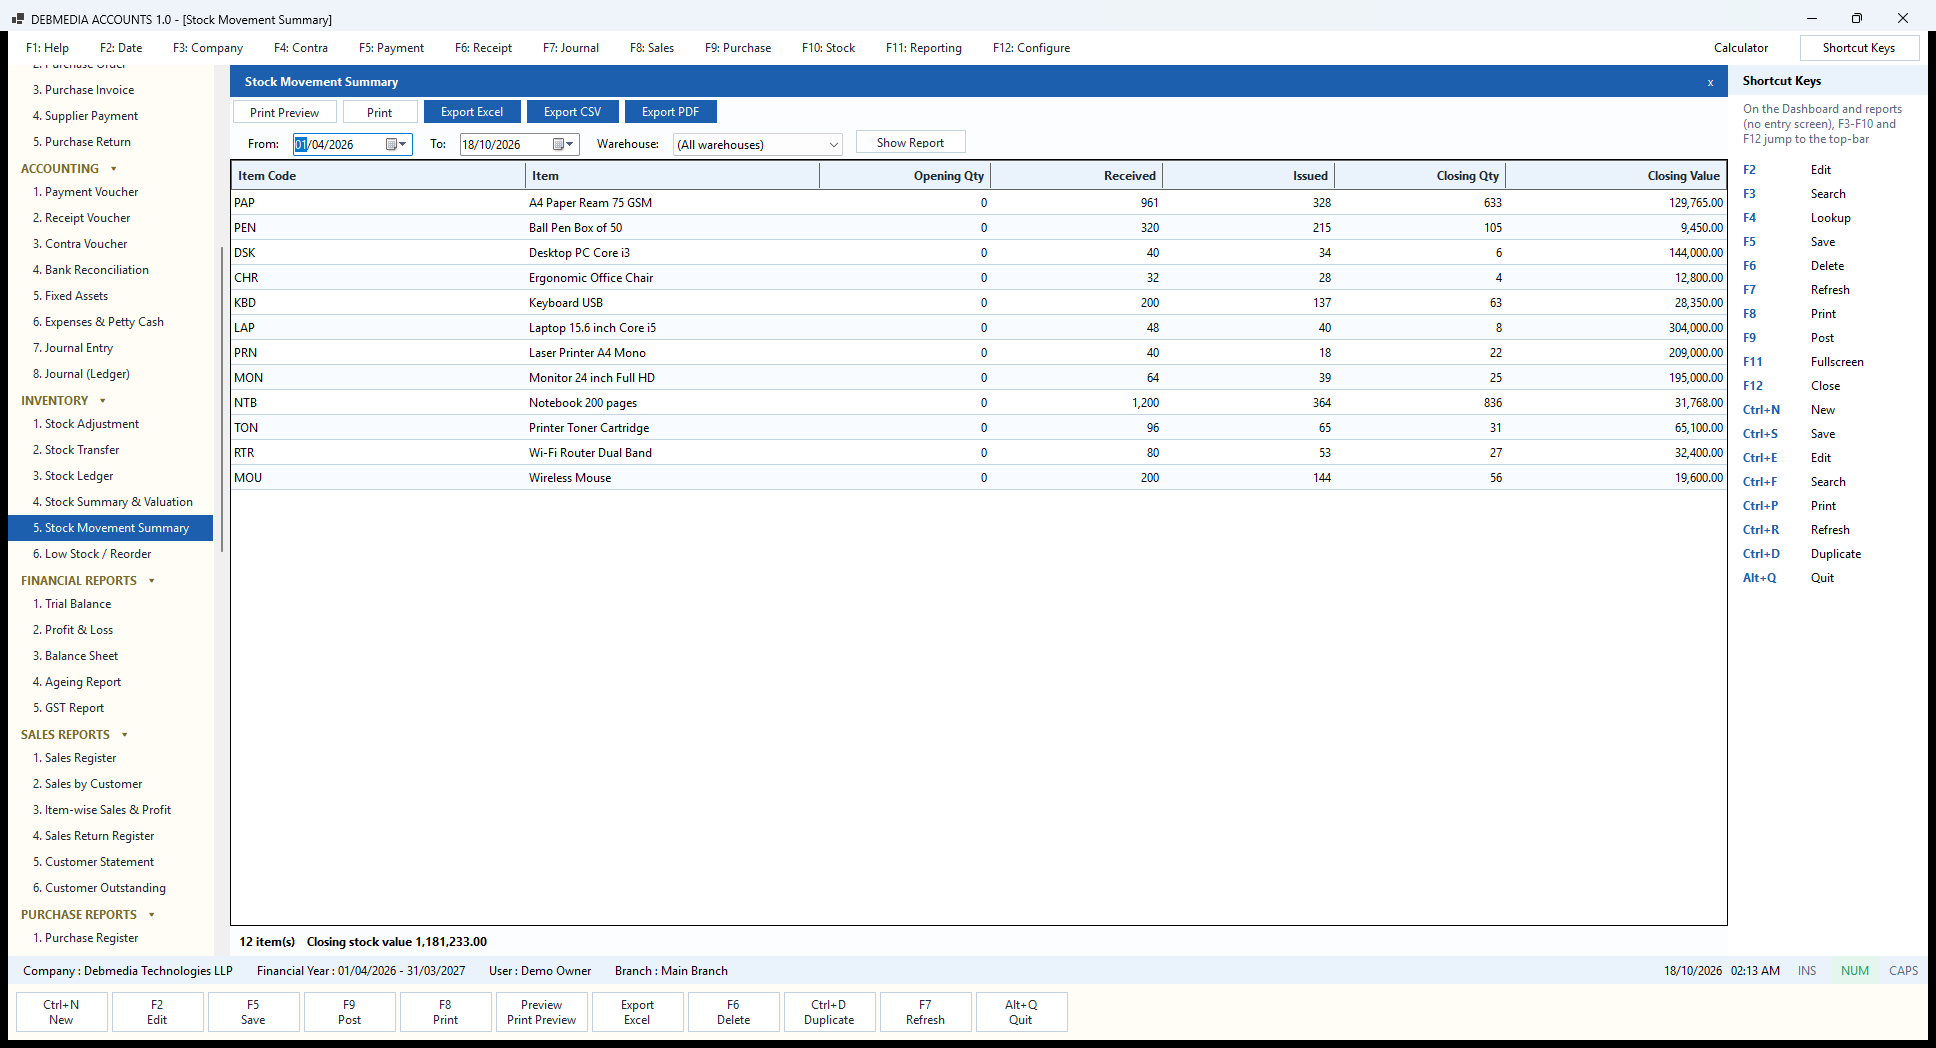Click the Alt+Q Quit bottom button
The width and height of the screenshot is (1936, 1048).
[1021, 1012]
